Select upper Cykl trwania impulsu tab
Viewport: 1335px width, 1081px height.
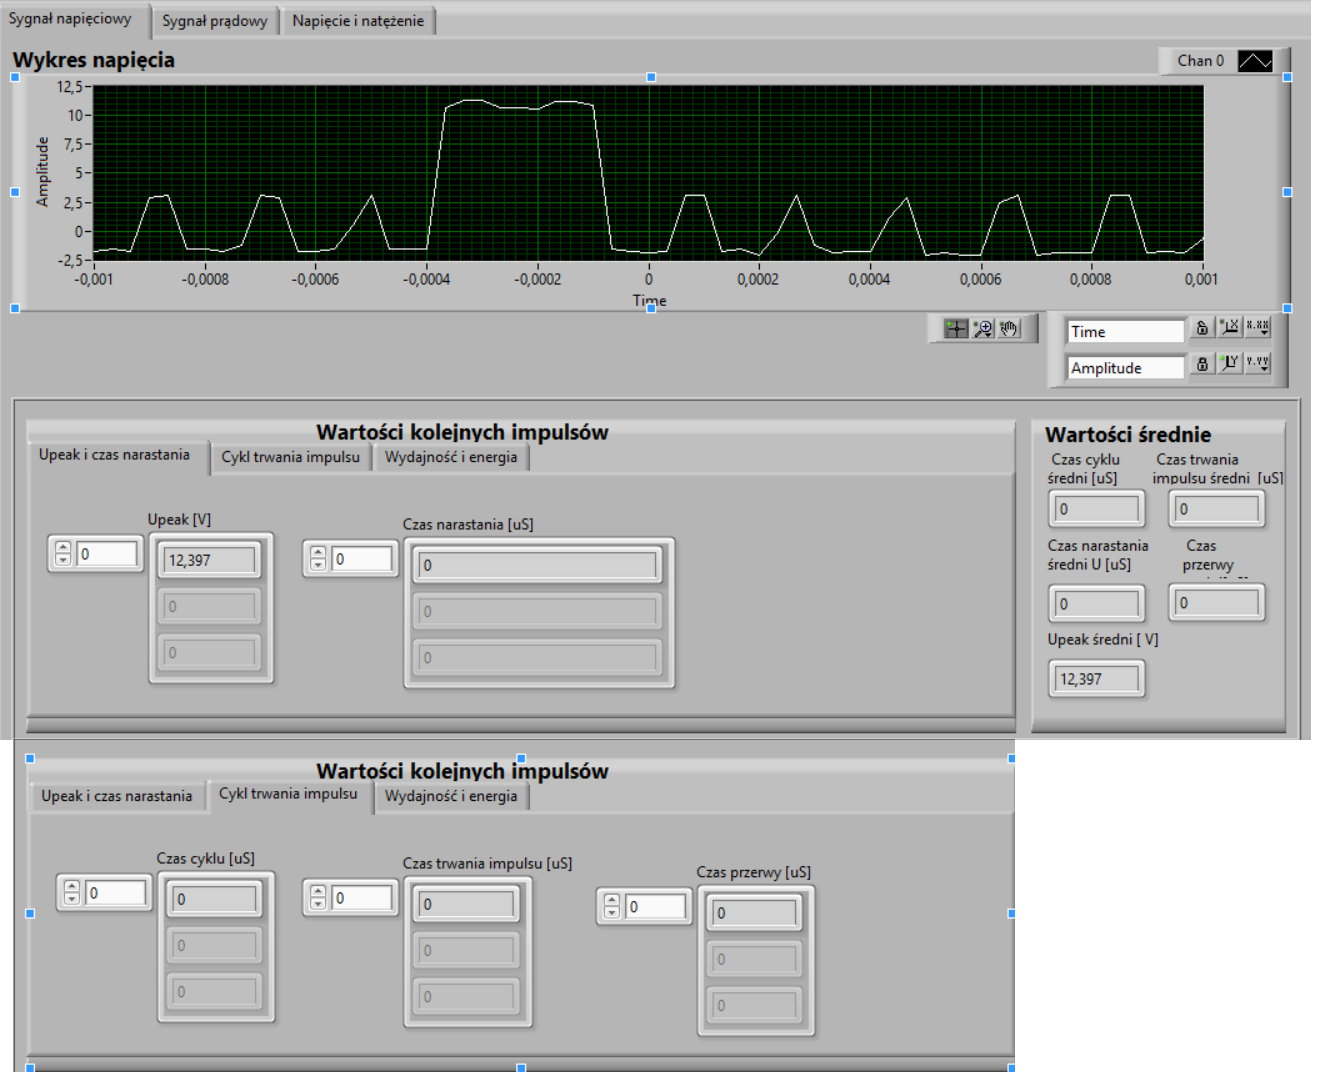290,457
